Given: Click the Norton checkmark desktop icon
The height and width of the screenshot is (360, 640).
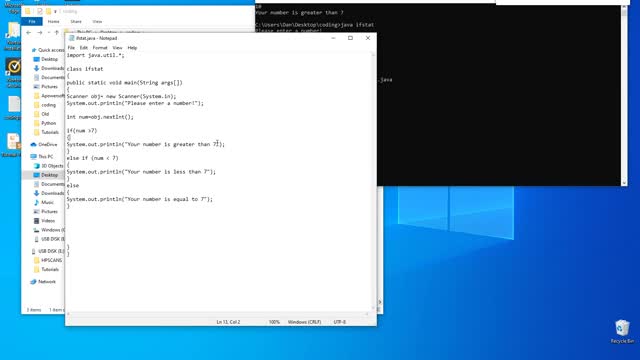Looking at the screenshot, I should point(13,67).
